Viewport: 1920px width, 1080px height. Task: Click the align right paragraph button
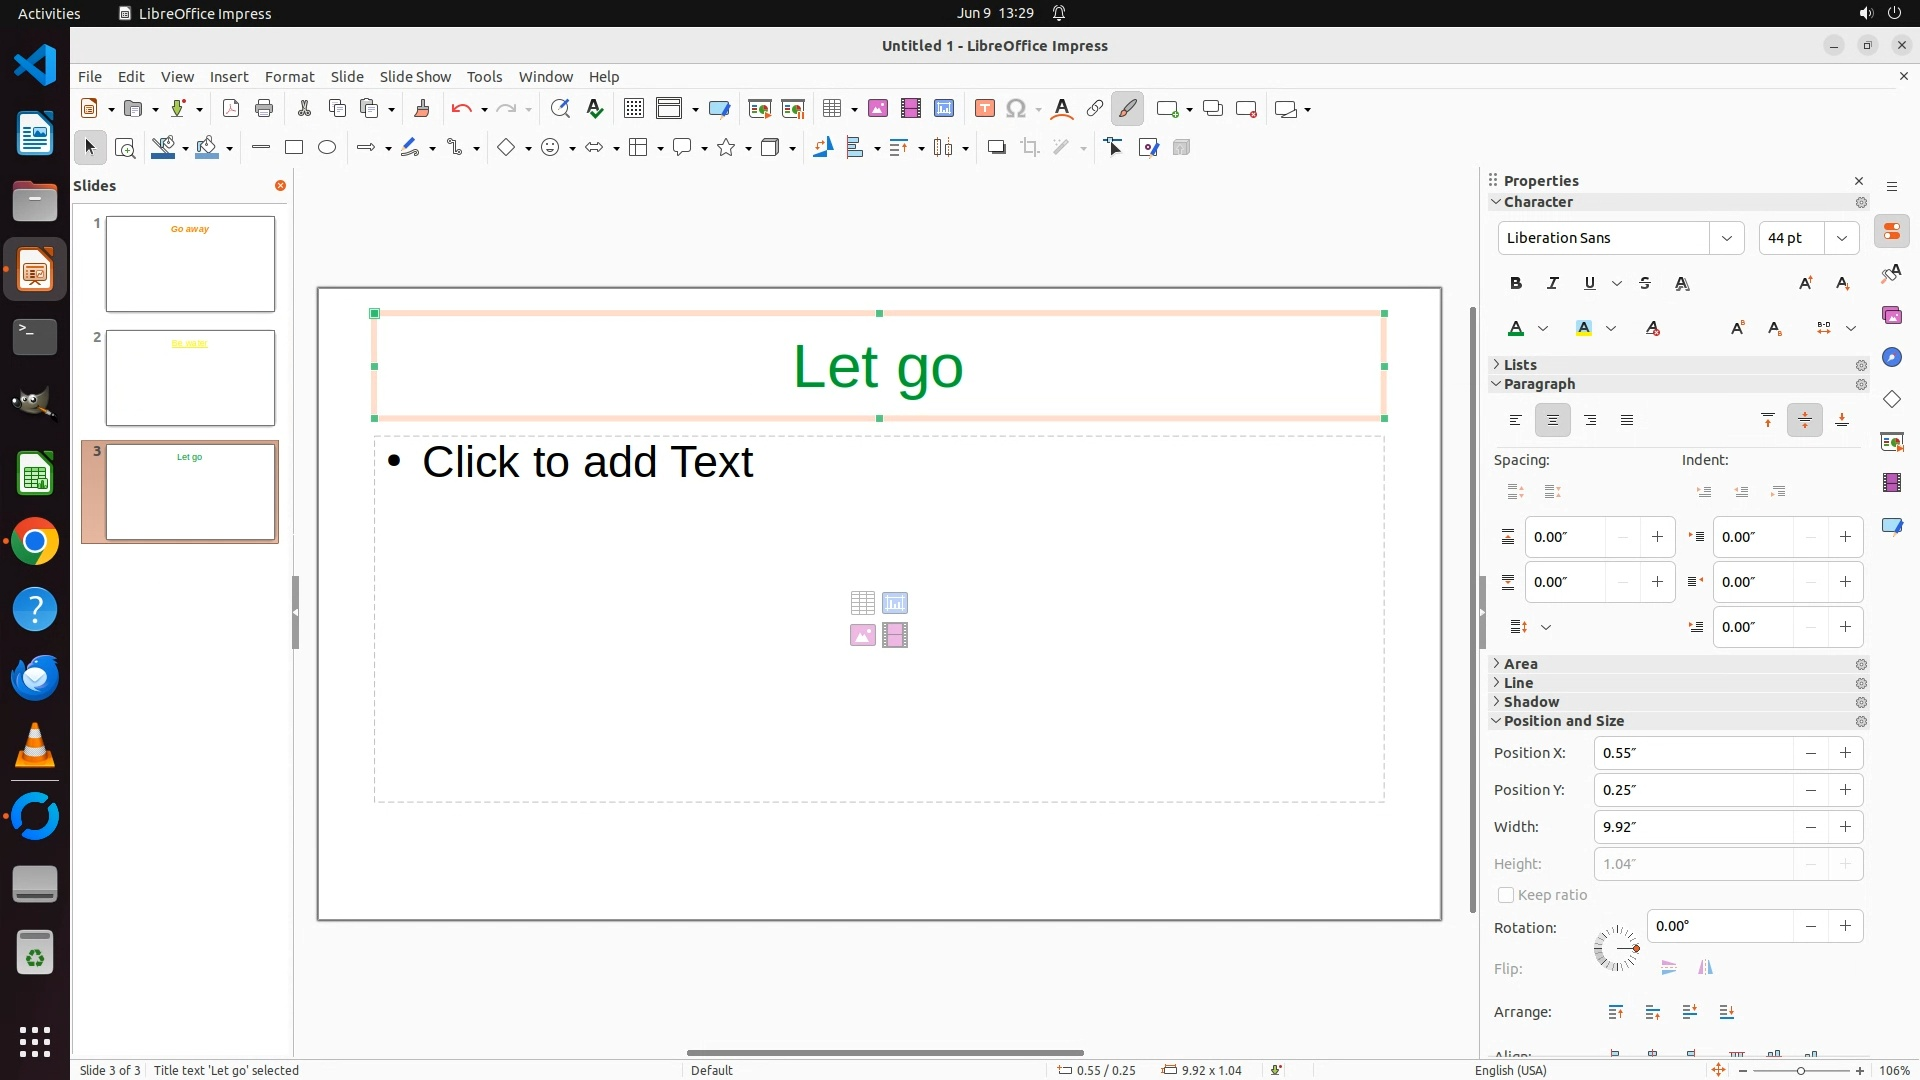coord(1590,420)
